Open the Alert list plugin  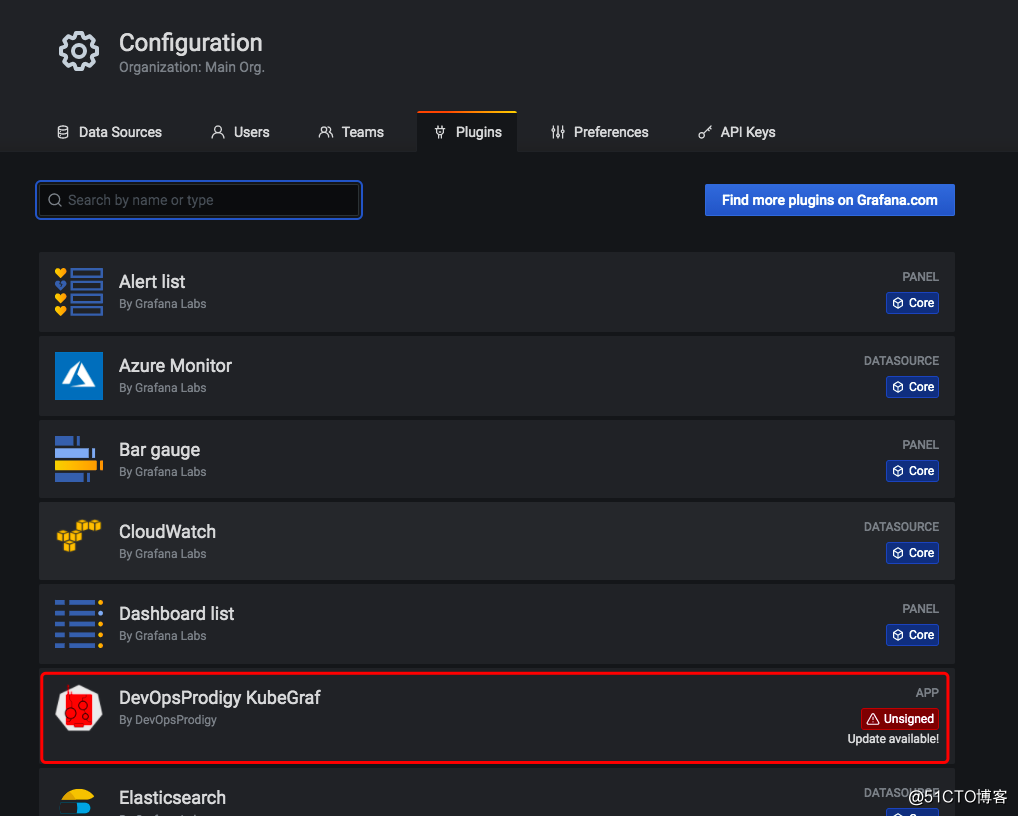coord(497,292)
